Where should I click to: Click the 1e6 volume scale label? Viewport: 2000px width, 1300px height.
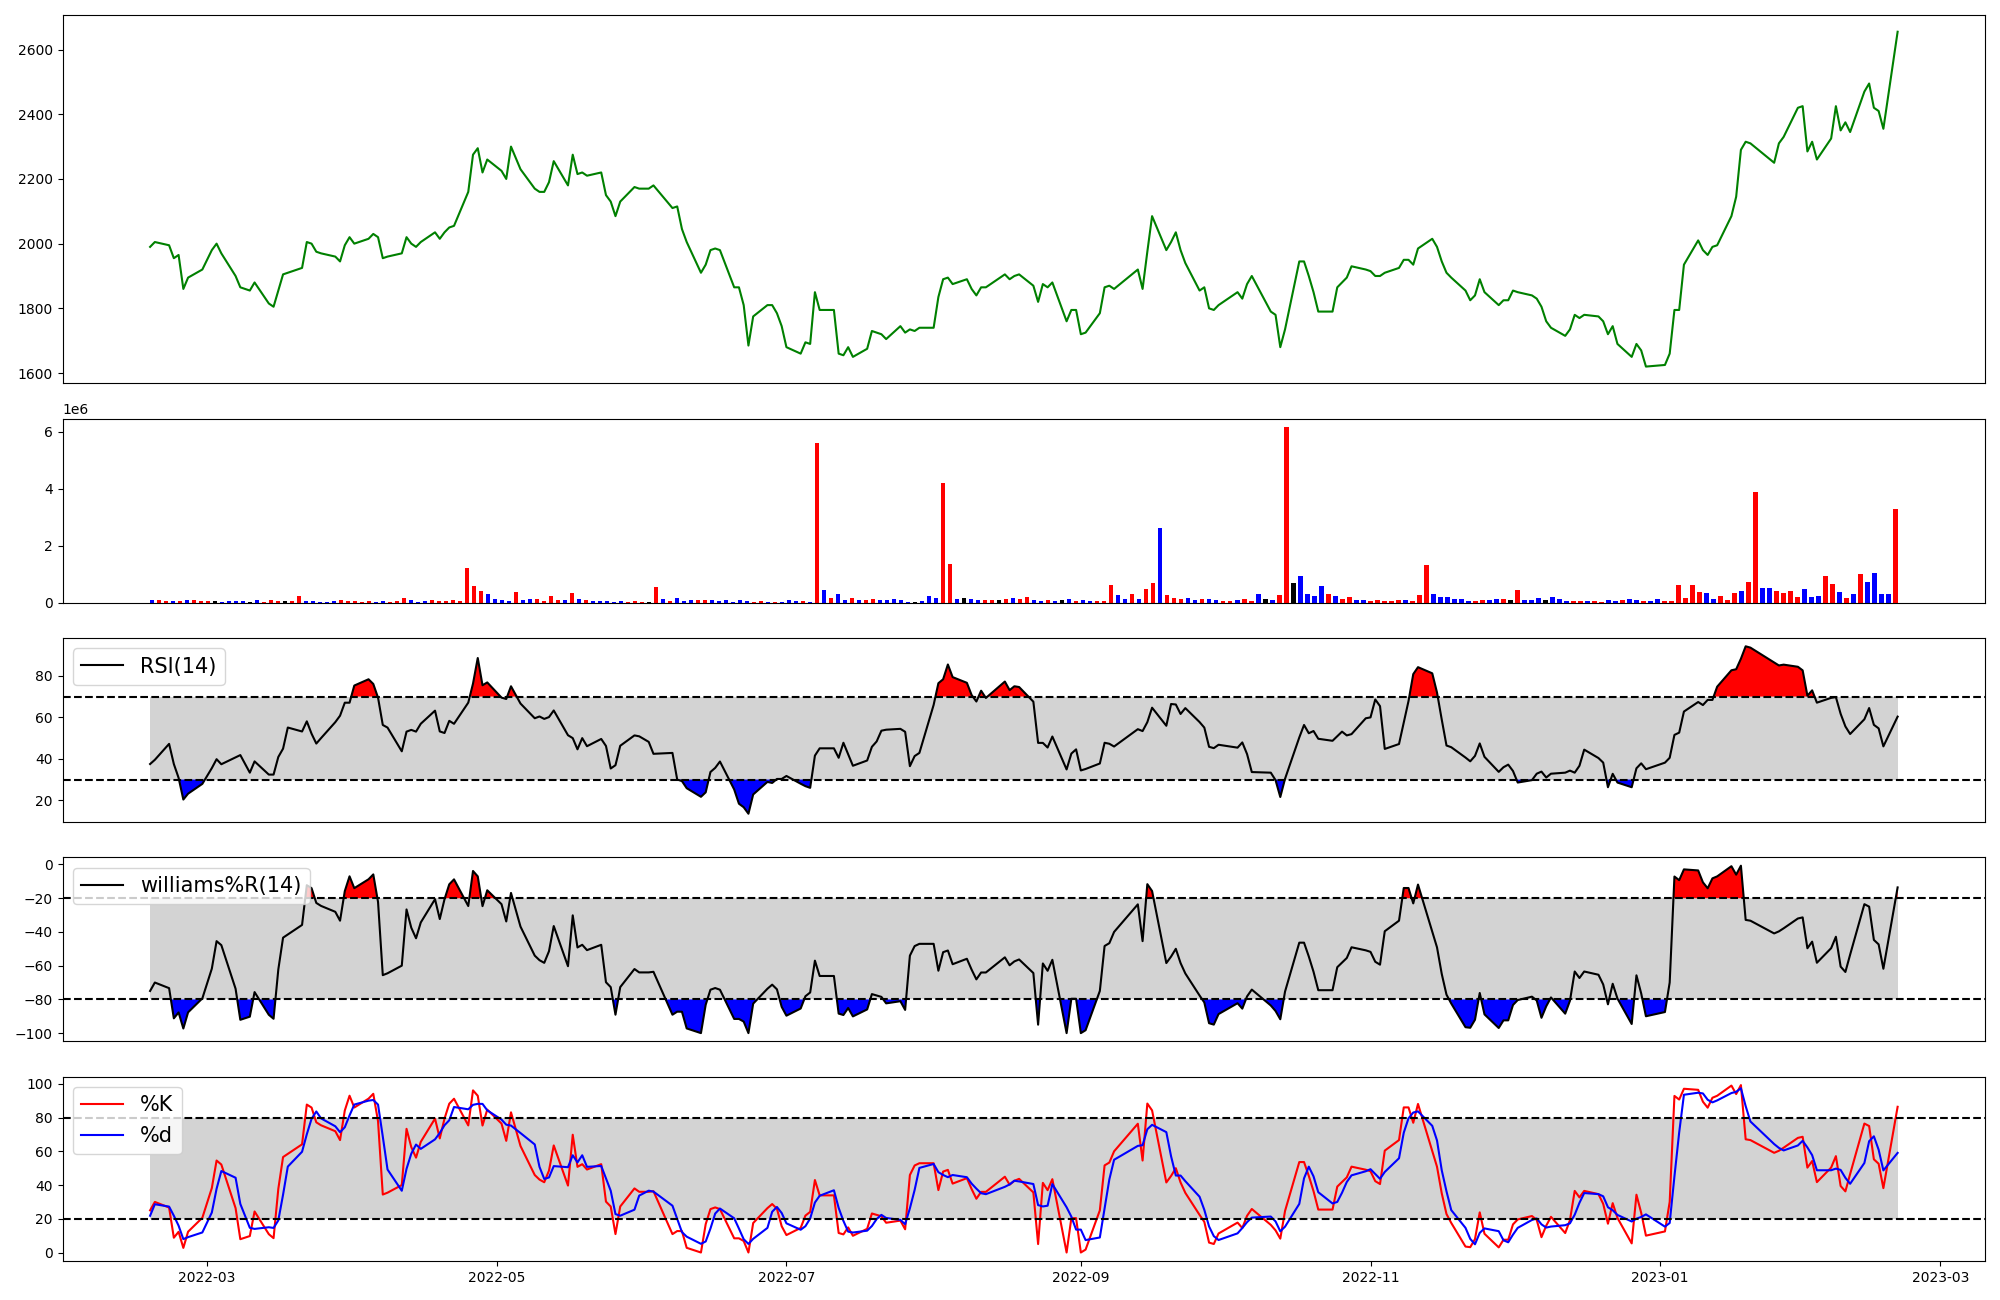[76, 410]
